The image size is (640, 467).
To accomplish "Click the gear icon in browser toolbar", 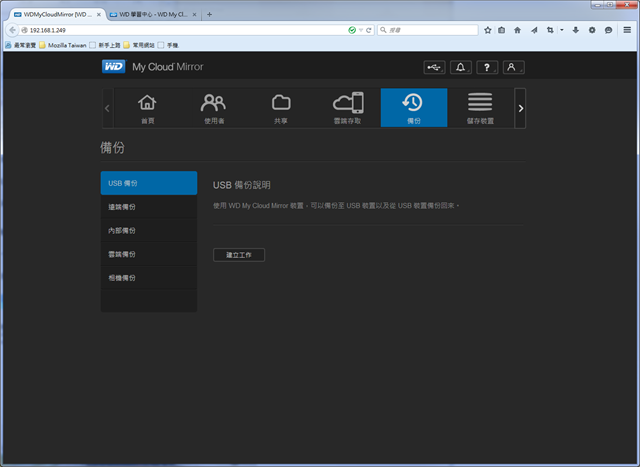I will [x=592, y=30].
